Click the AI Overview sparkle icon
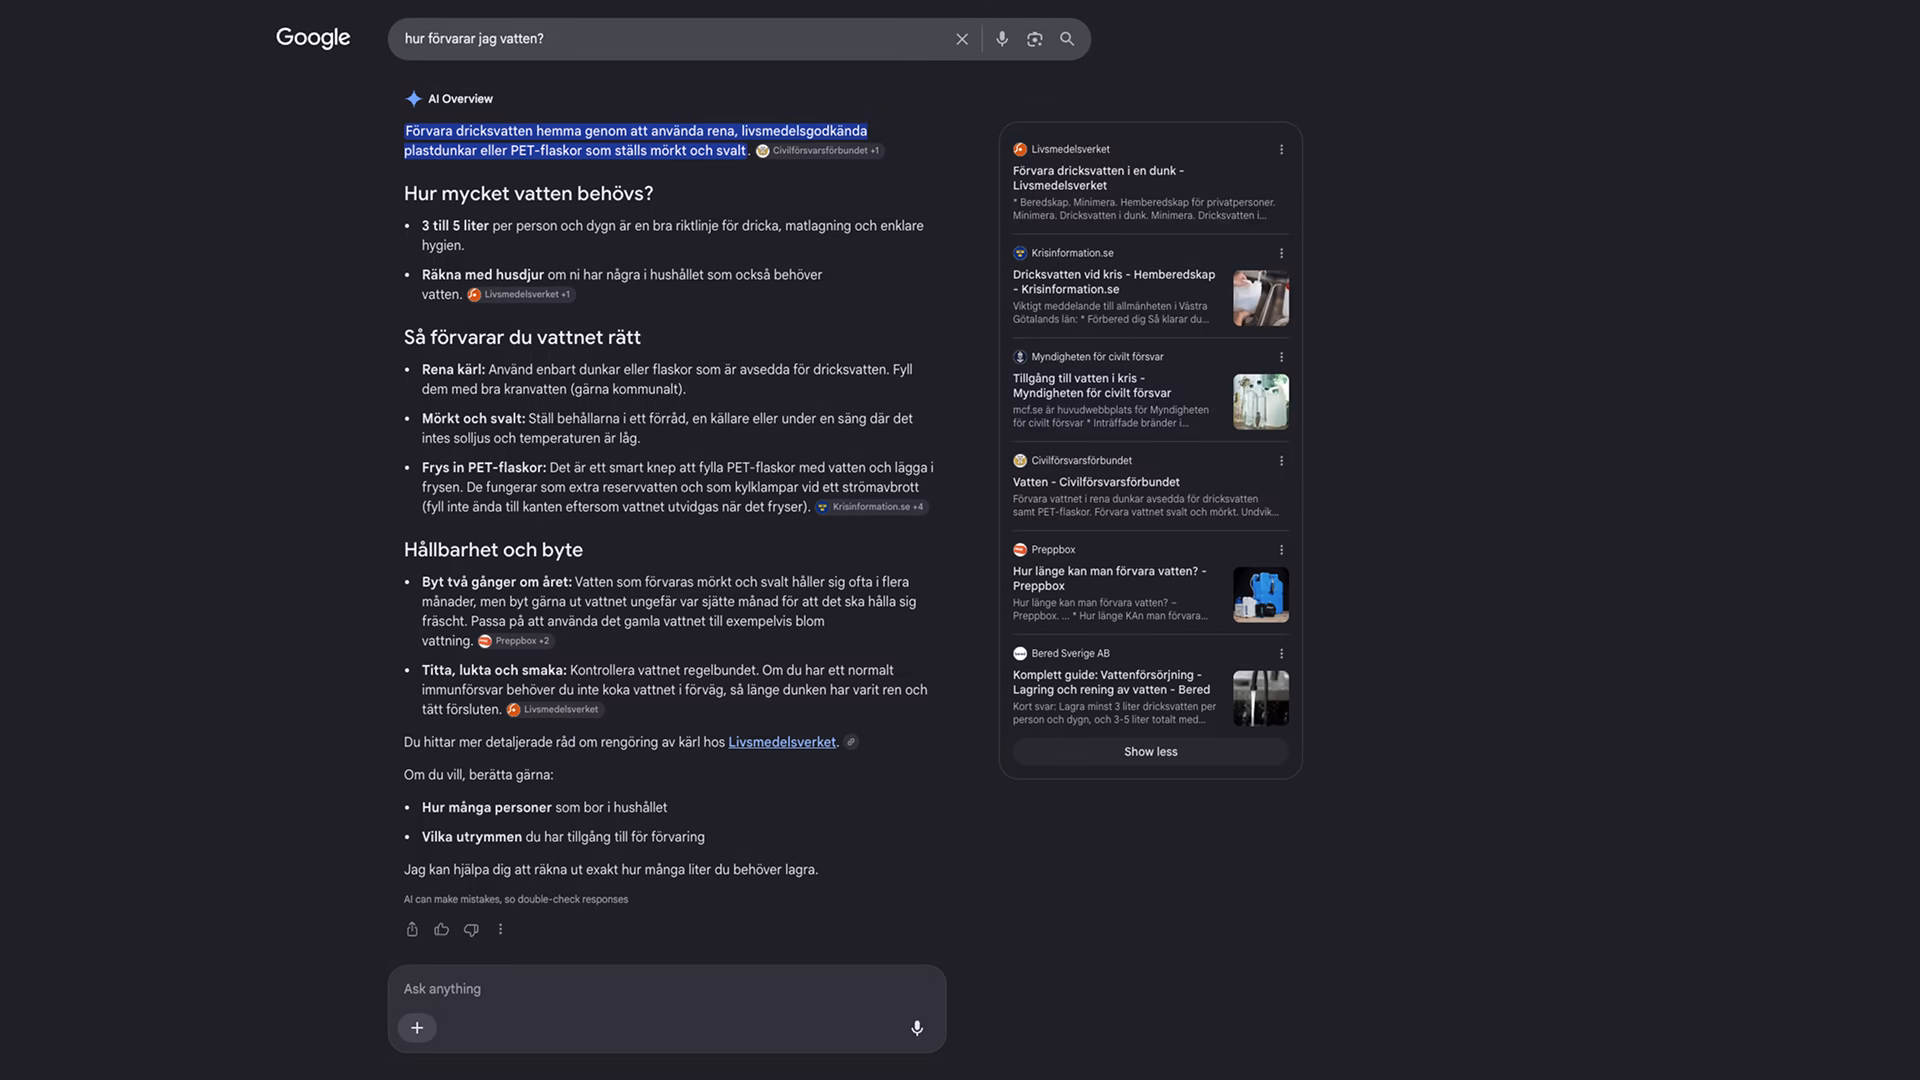 coord(413,99)
